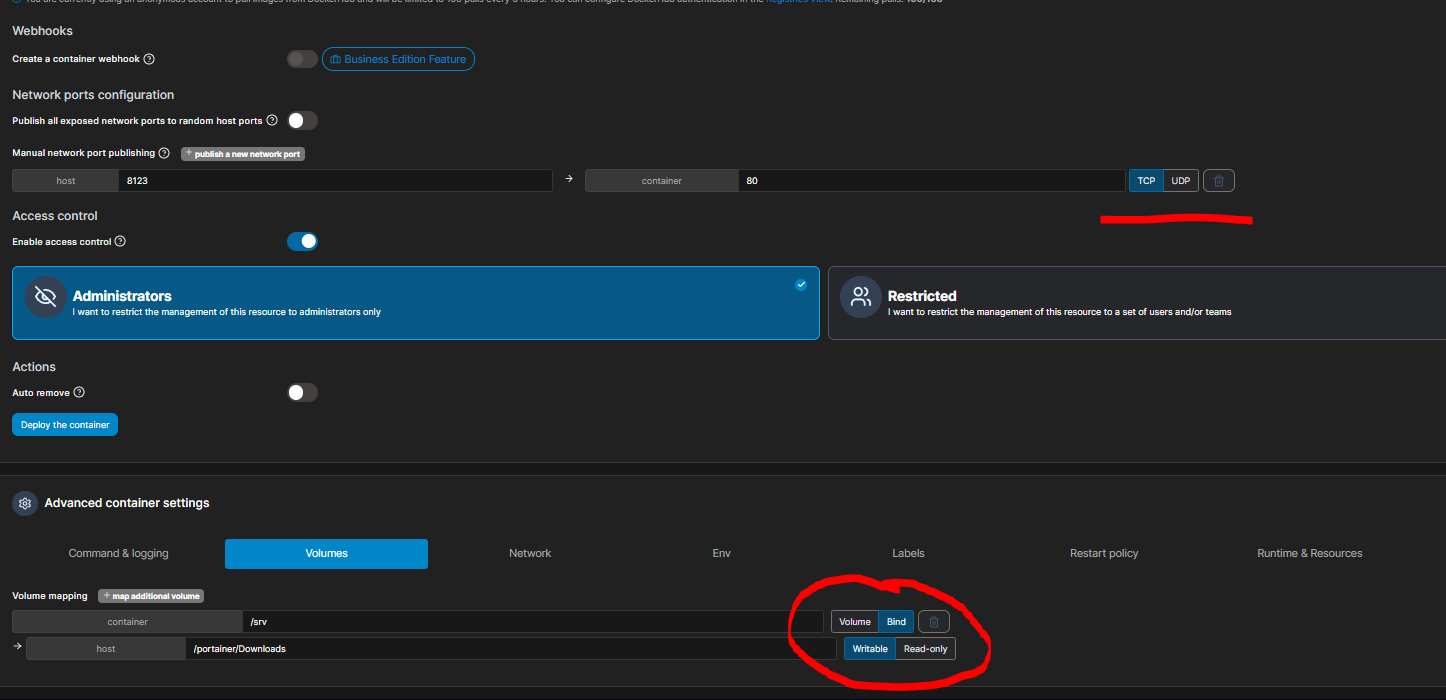Viewport: 1446px width, 700px height.
Task: Remove the /srv volume mapping with trash icon
Action: pyautogui.click(x=934, y=622)
